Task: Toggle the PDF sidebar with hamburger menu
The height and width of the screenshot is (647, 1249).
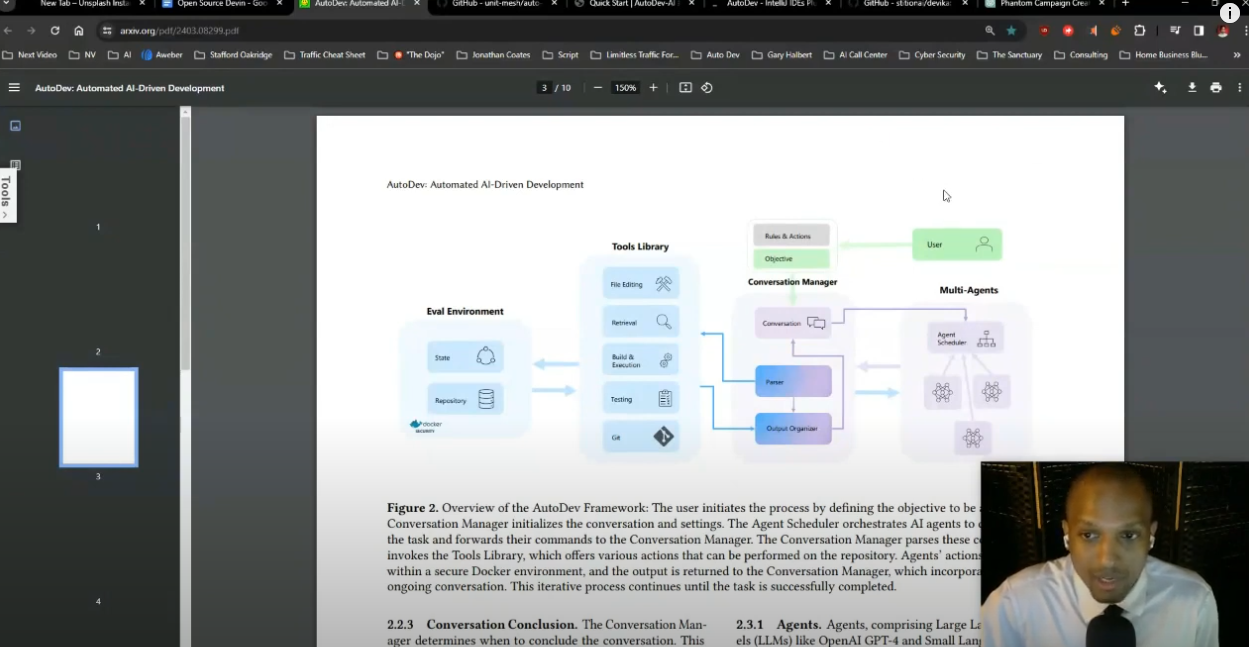Action: tap(14, 87)
